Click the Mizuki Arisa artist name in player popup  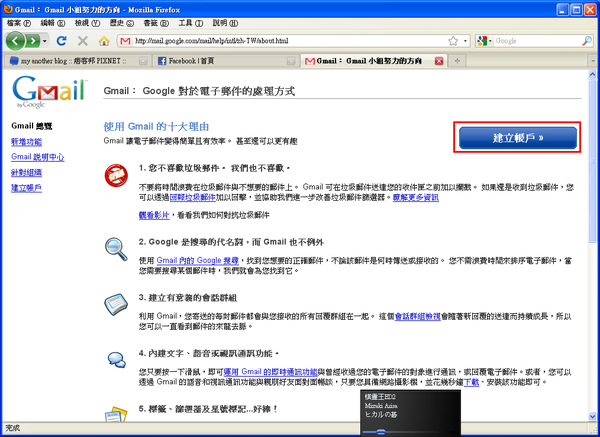click(x=381, y=406)
